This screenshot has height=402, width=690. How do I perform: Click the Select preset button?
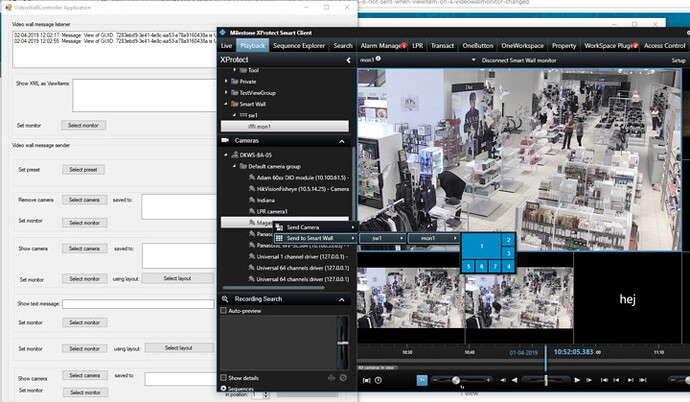pyautogui.click(x=84, y=169)
